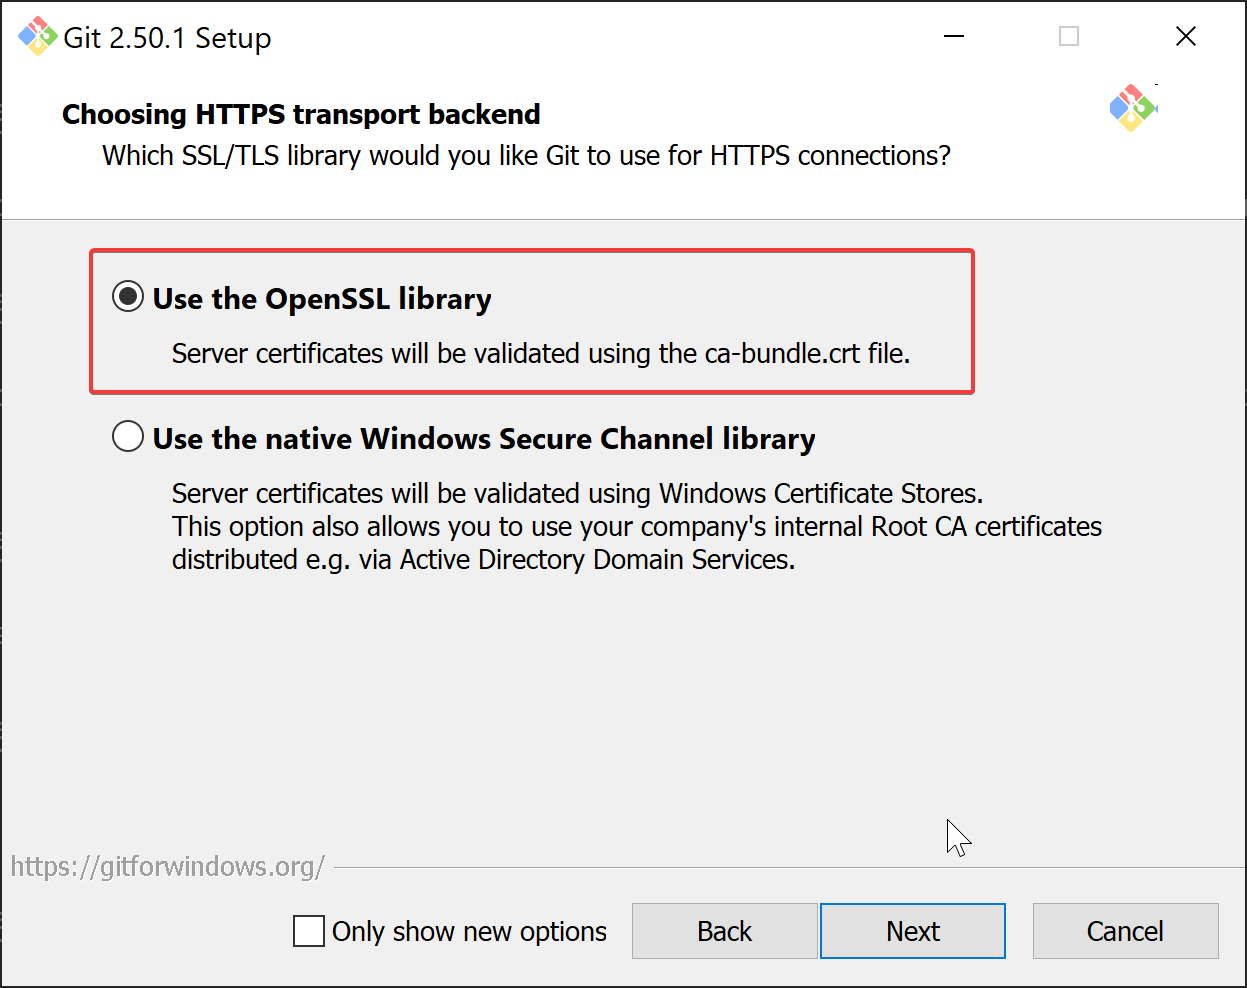Click the "Use the OpenSSL library" label text
The height and width of the screenshot is (988, 1247).
pyautogui.click(x=322, y=299)
